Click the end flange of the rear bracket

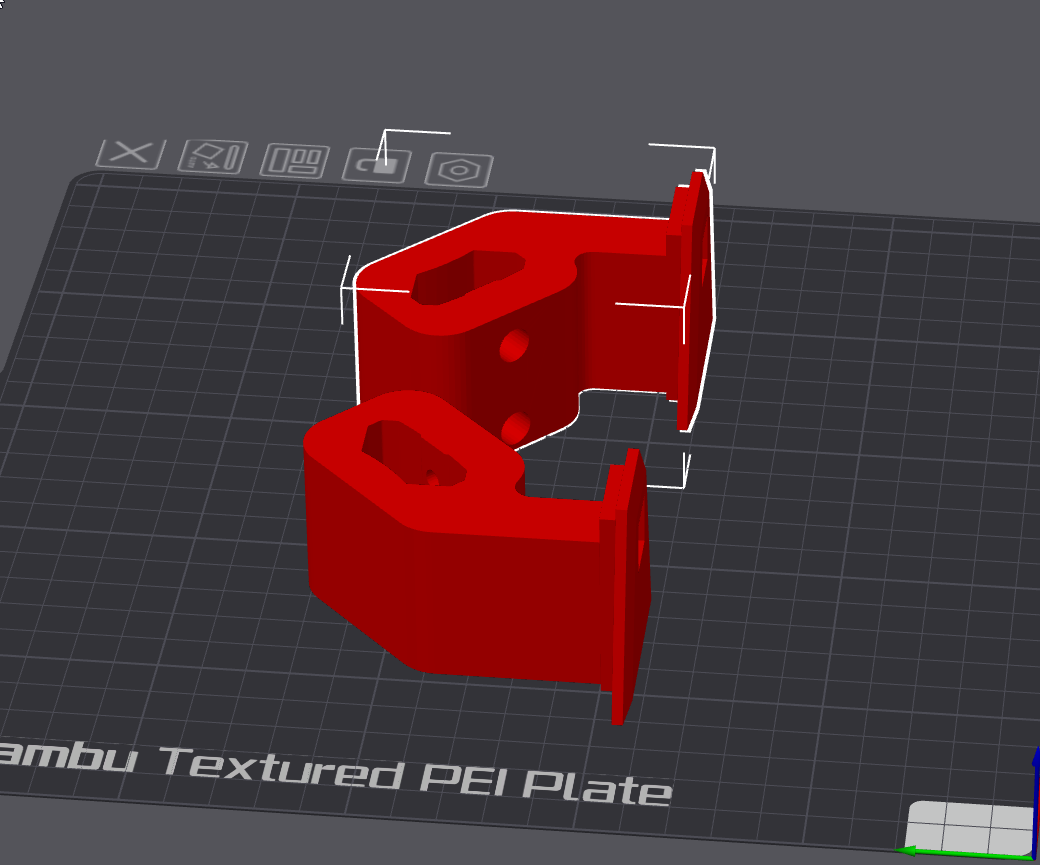tap(695, 300)
